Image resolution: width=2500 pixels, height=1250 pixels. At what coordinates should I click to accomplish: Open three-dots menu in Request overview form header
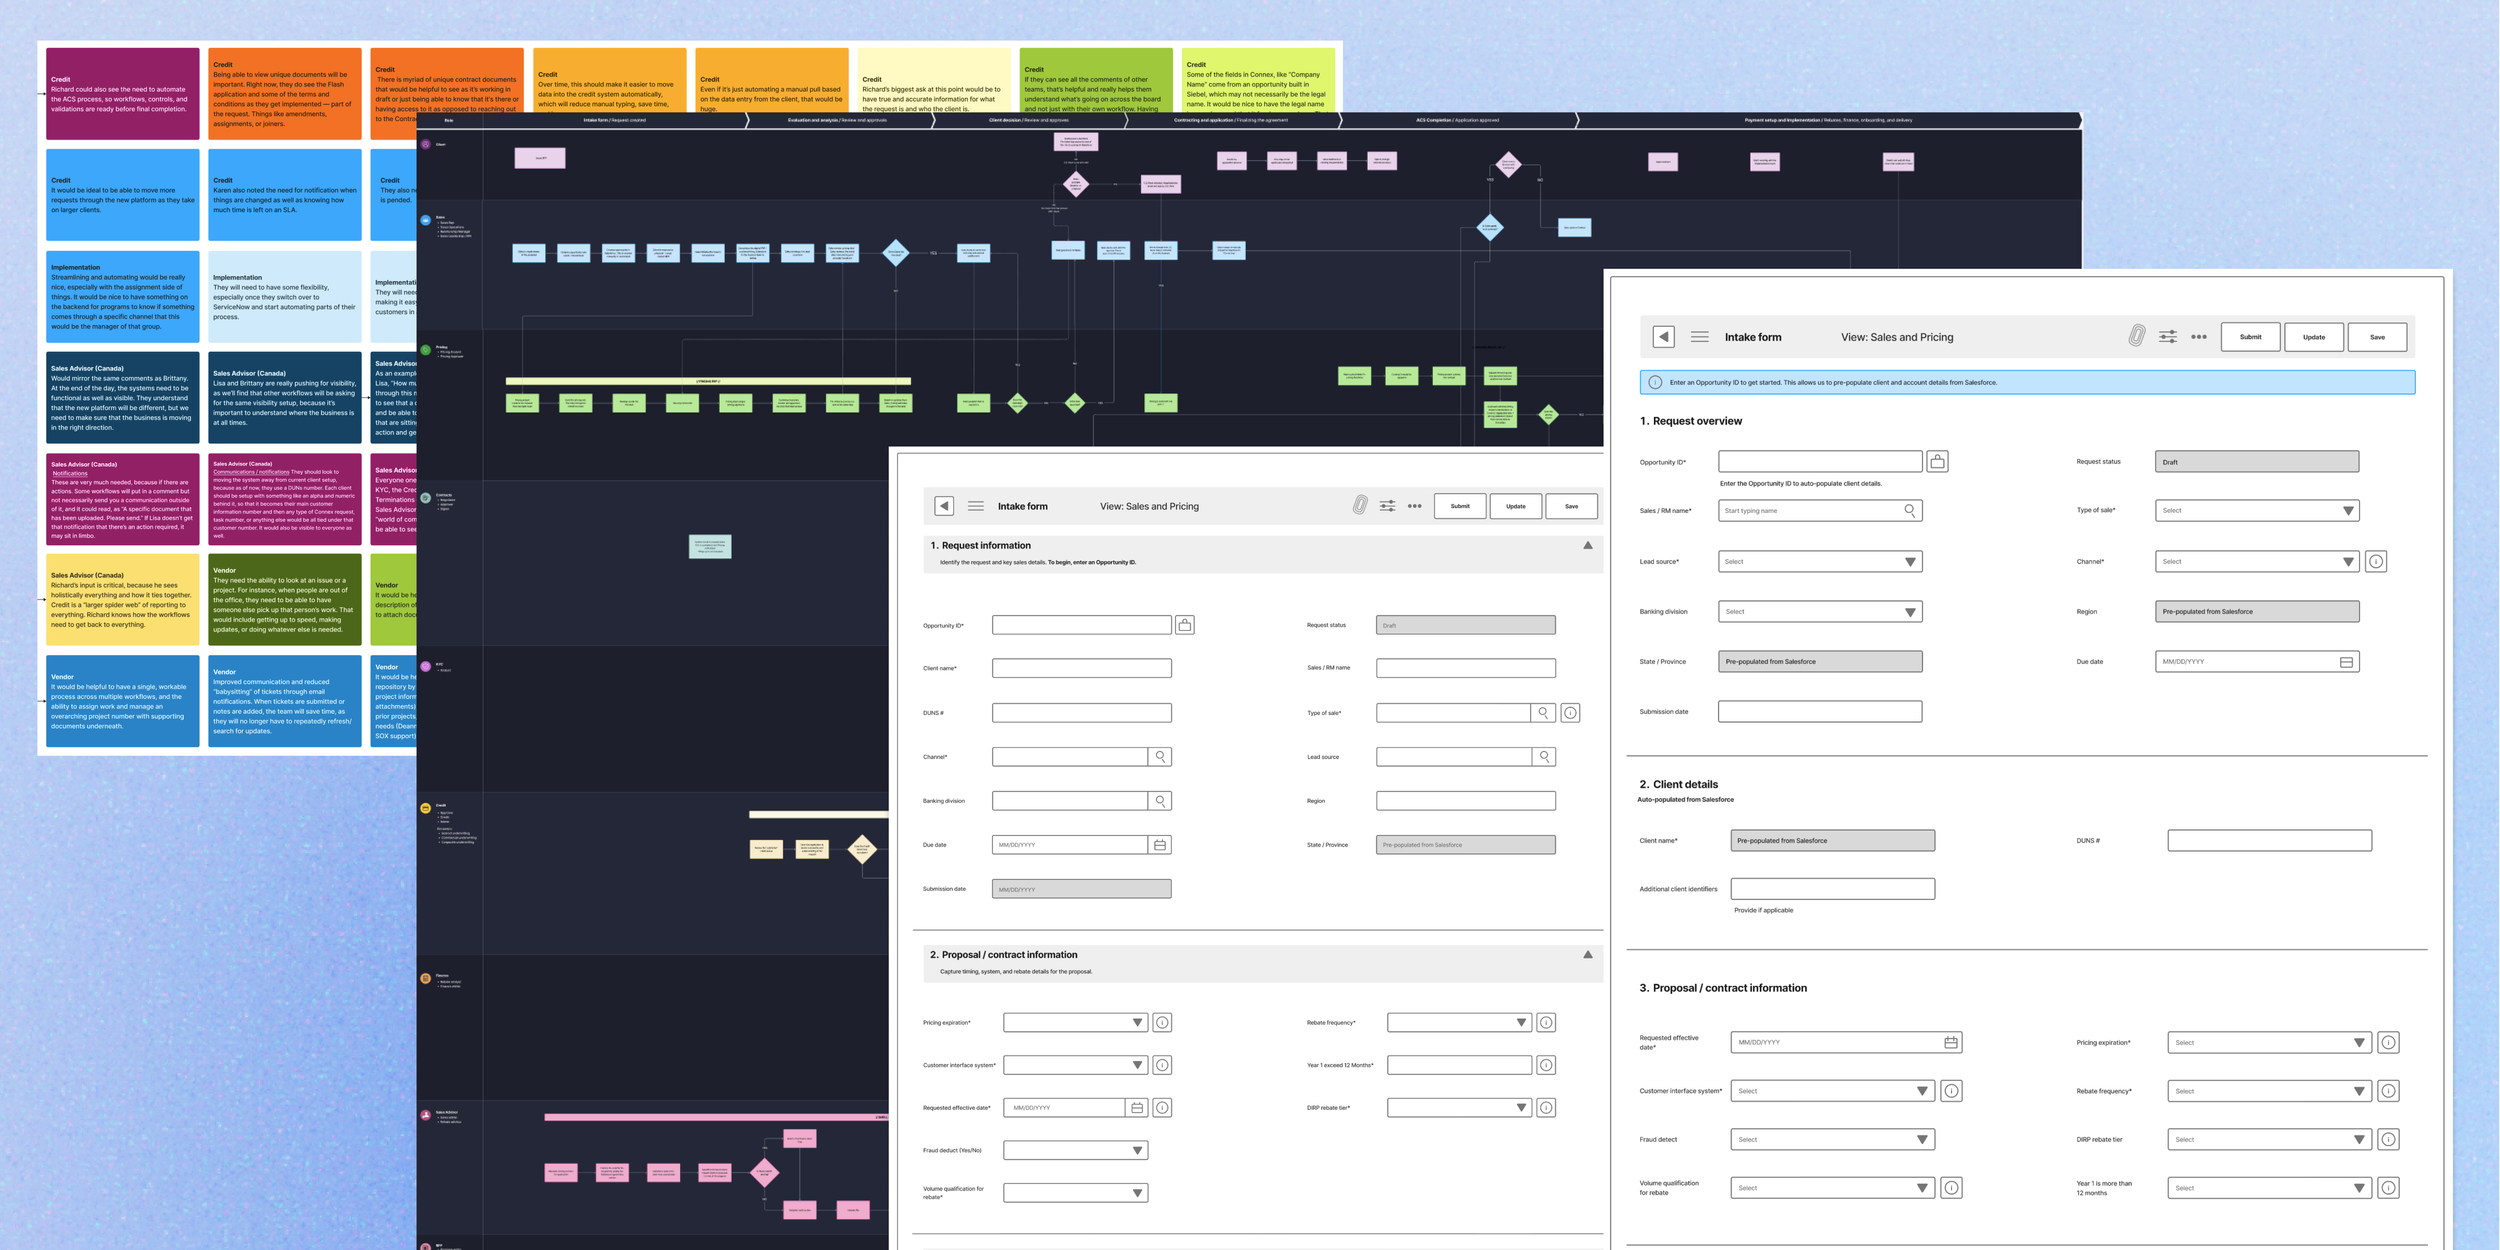pyautogui.click(x=2198, y=337)
